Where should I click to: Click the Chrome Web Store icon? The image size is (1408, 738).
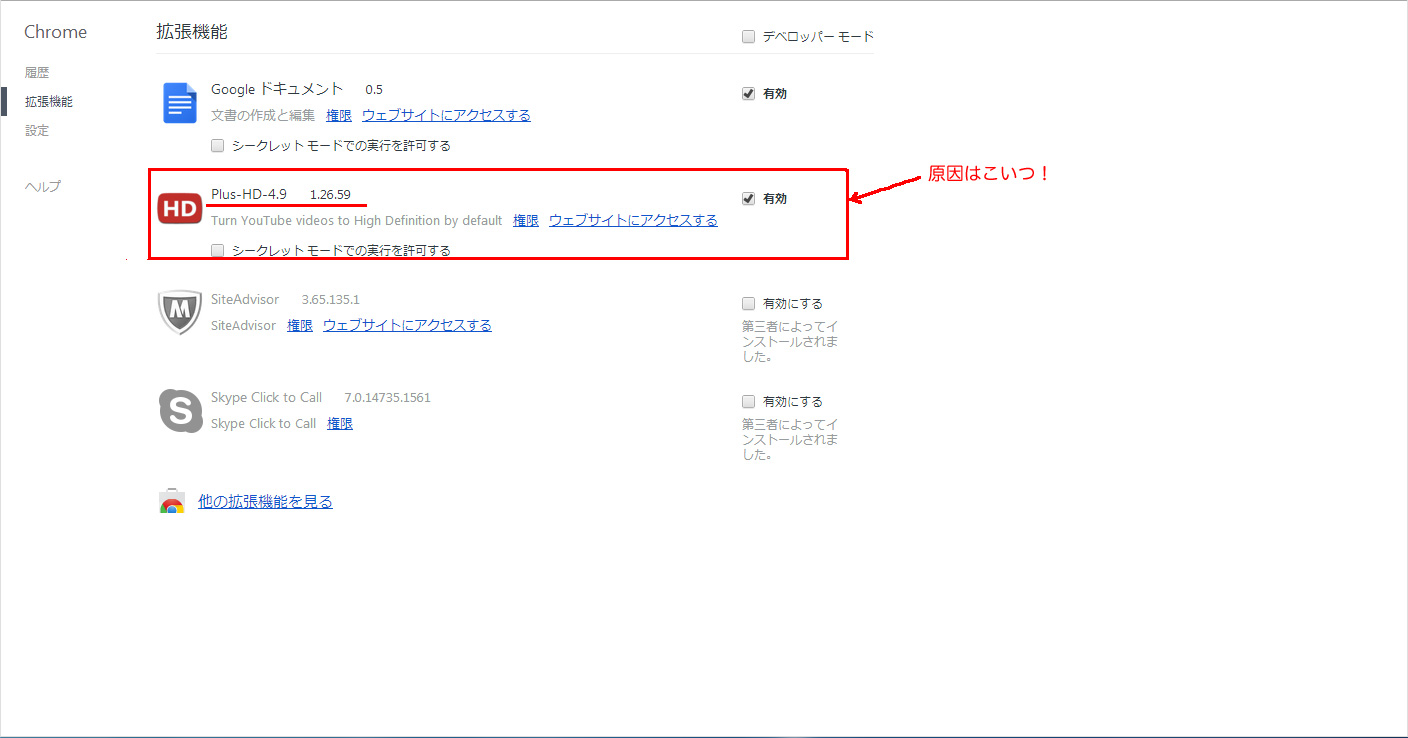172,502
